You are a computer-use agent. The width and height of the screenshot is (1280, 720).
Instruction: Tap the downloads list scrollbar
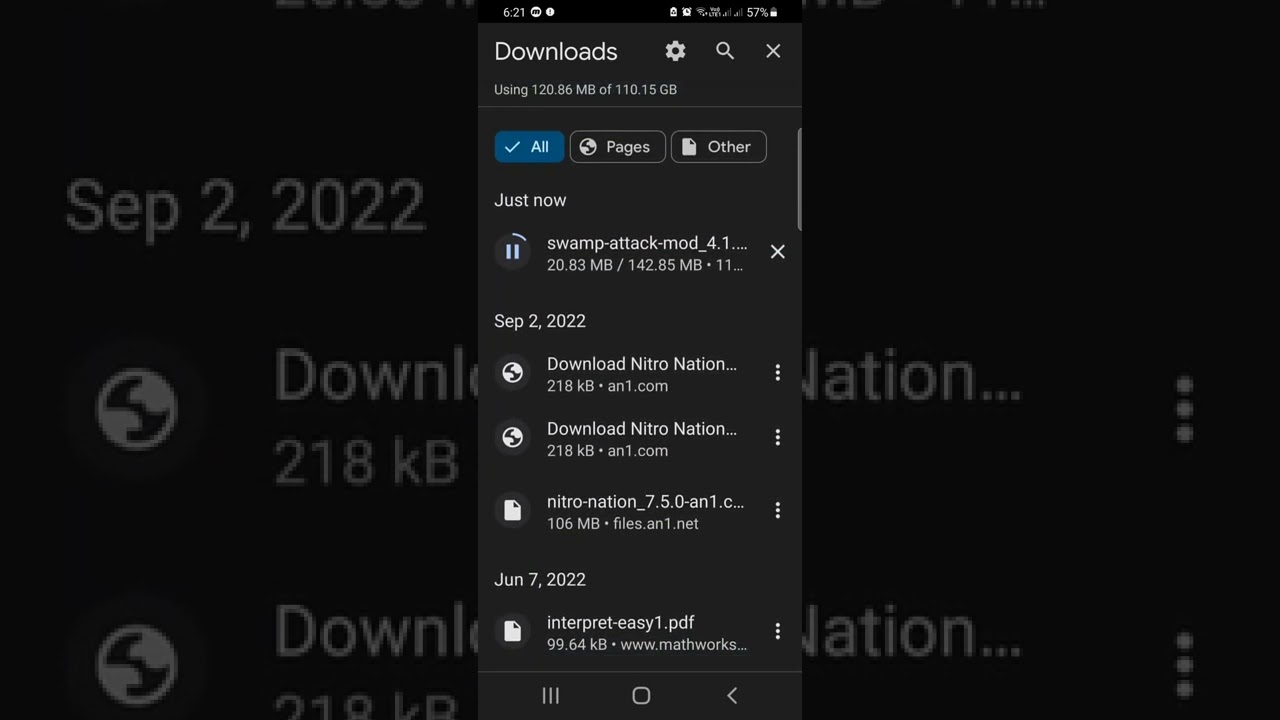[799, 180]
